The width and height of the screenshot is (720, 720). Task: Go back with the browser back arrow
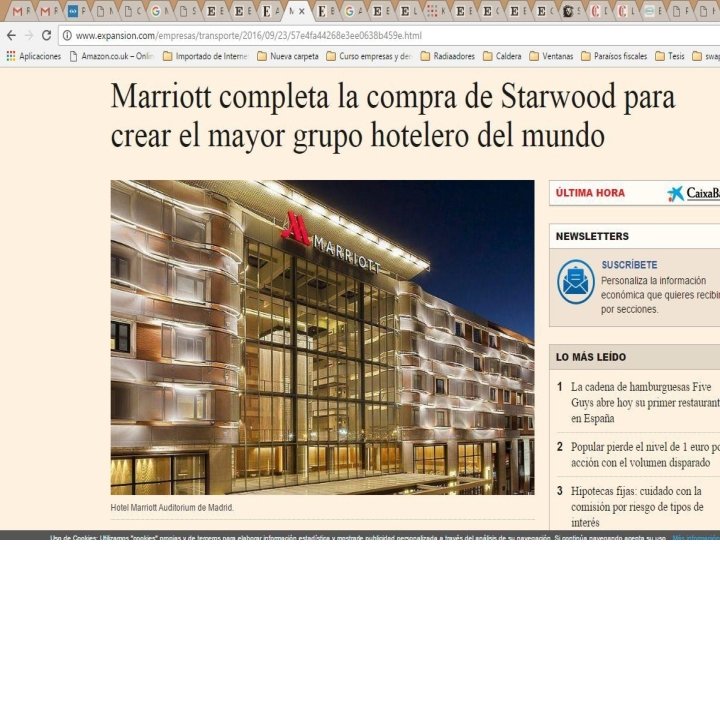[11, 35]
